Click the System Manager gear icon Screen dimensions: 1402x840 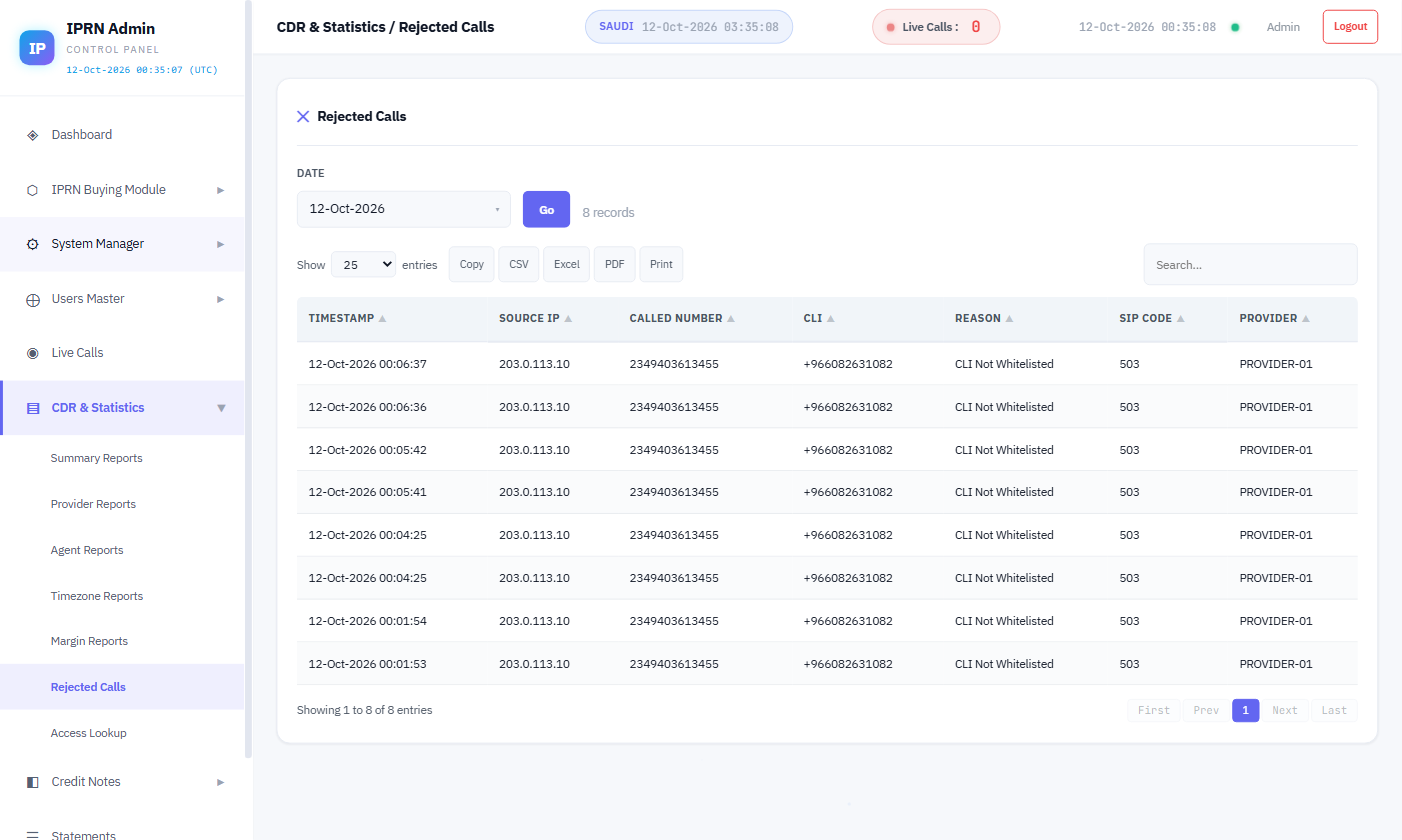32,244
